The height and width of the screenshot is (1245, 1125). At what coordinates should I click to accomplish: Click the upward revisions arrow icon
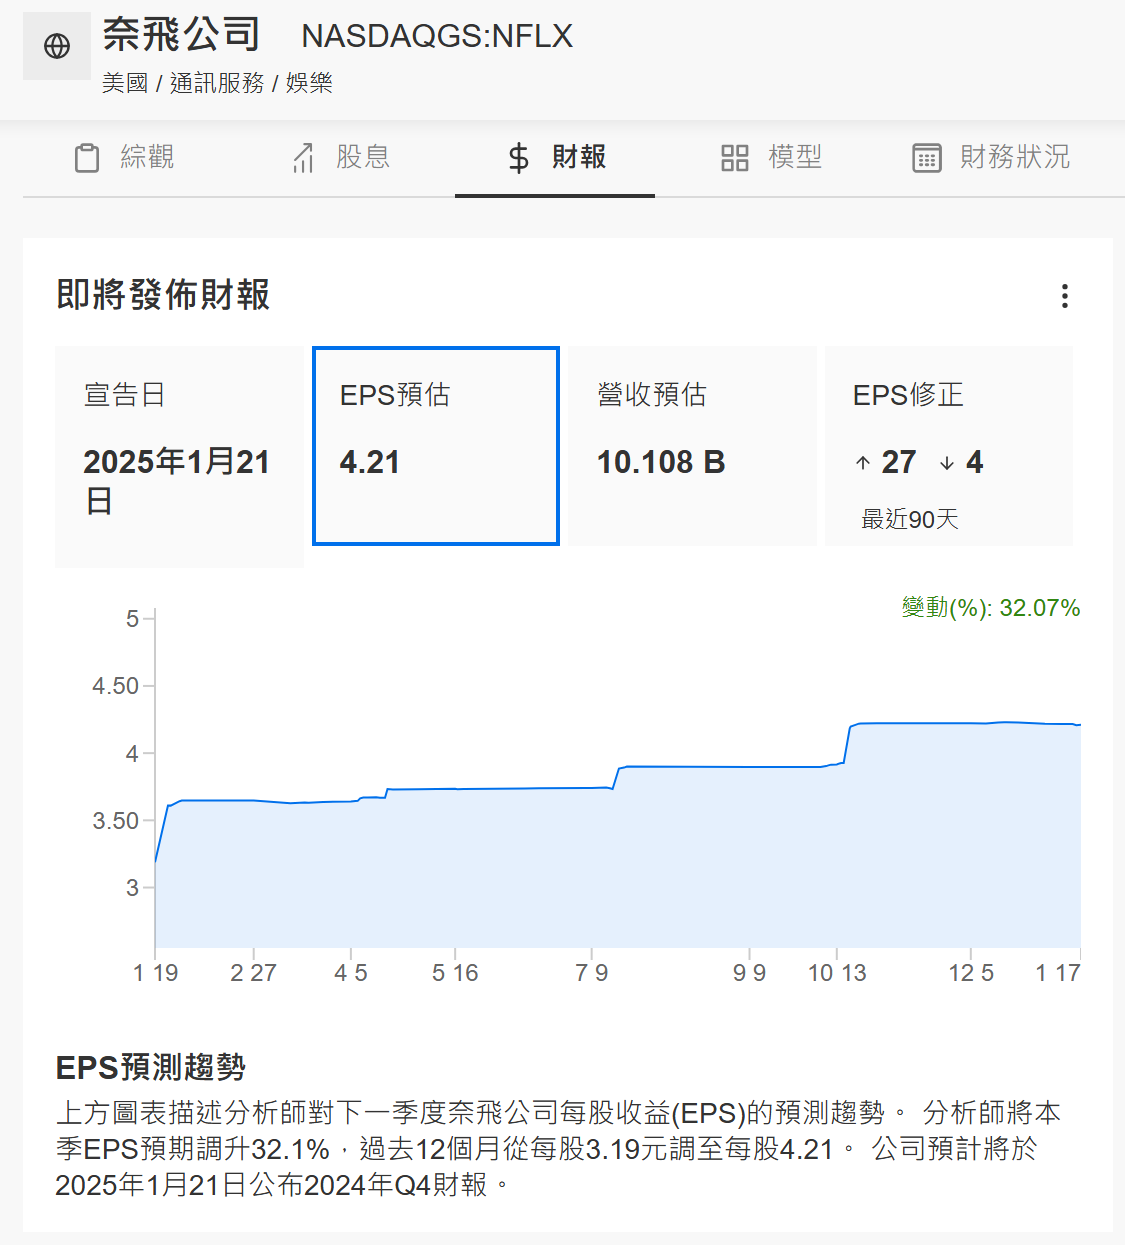[863, 463]
